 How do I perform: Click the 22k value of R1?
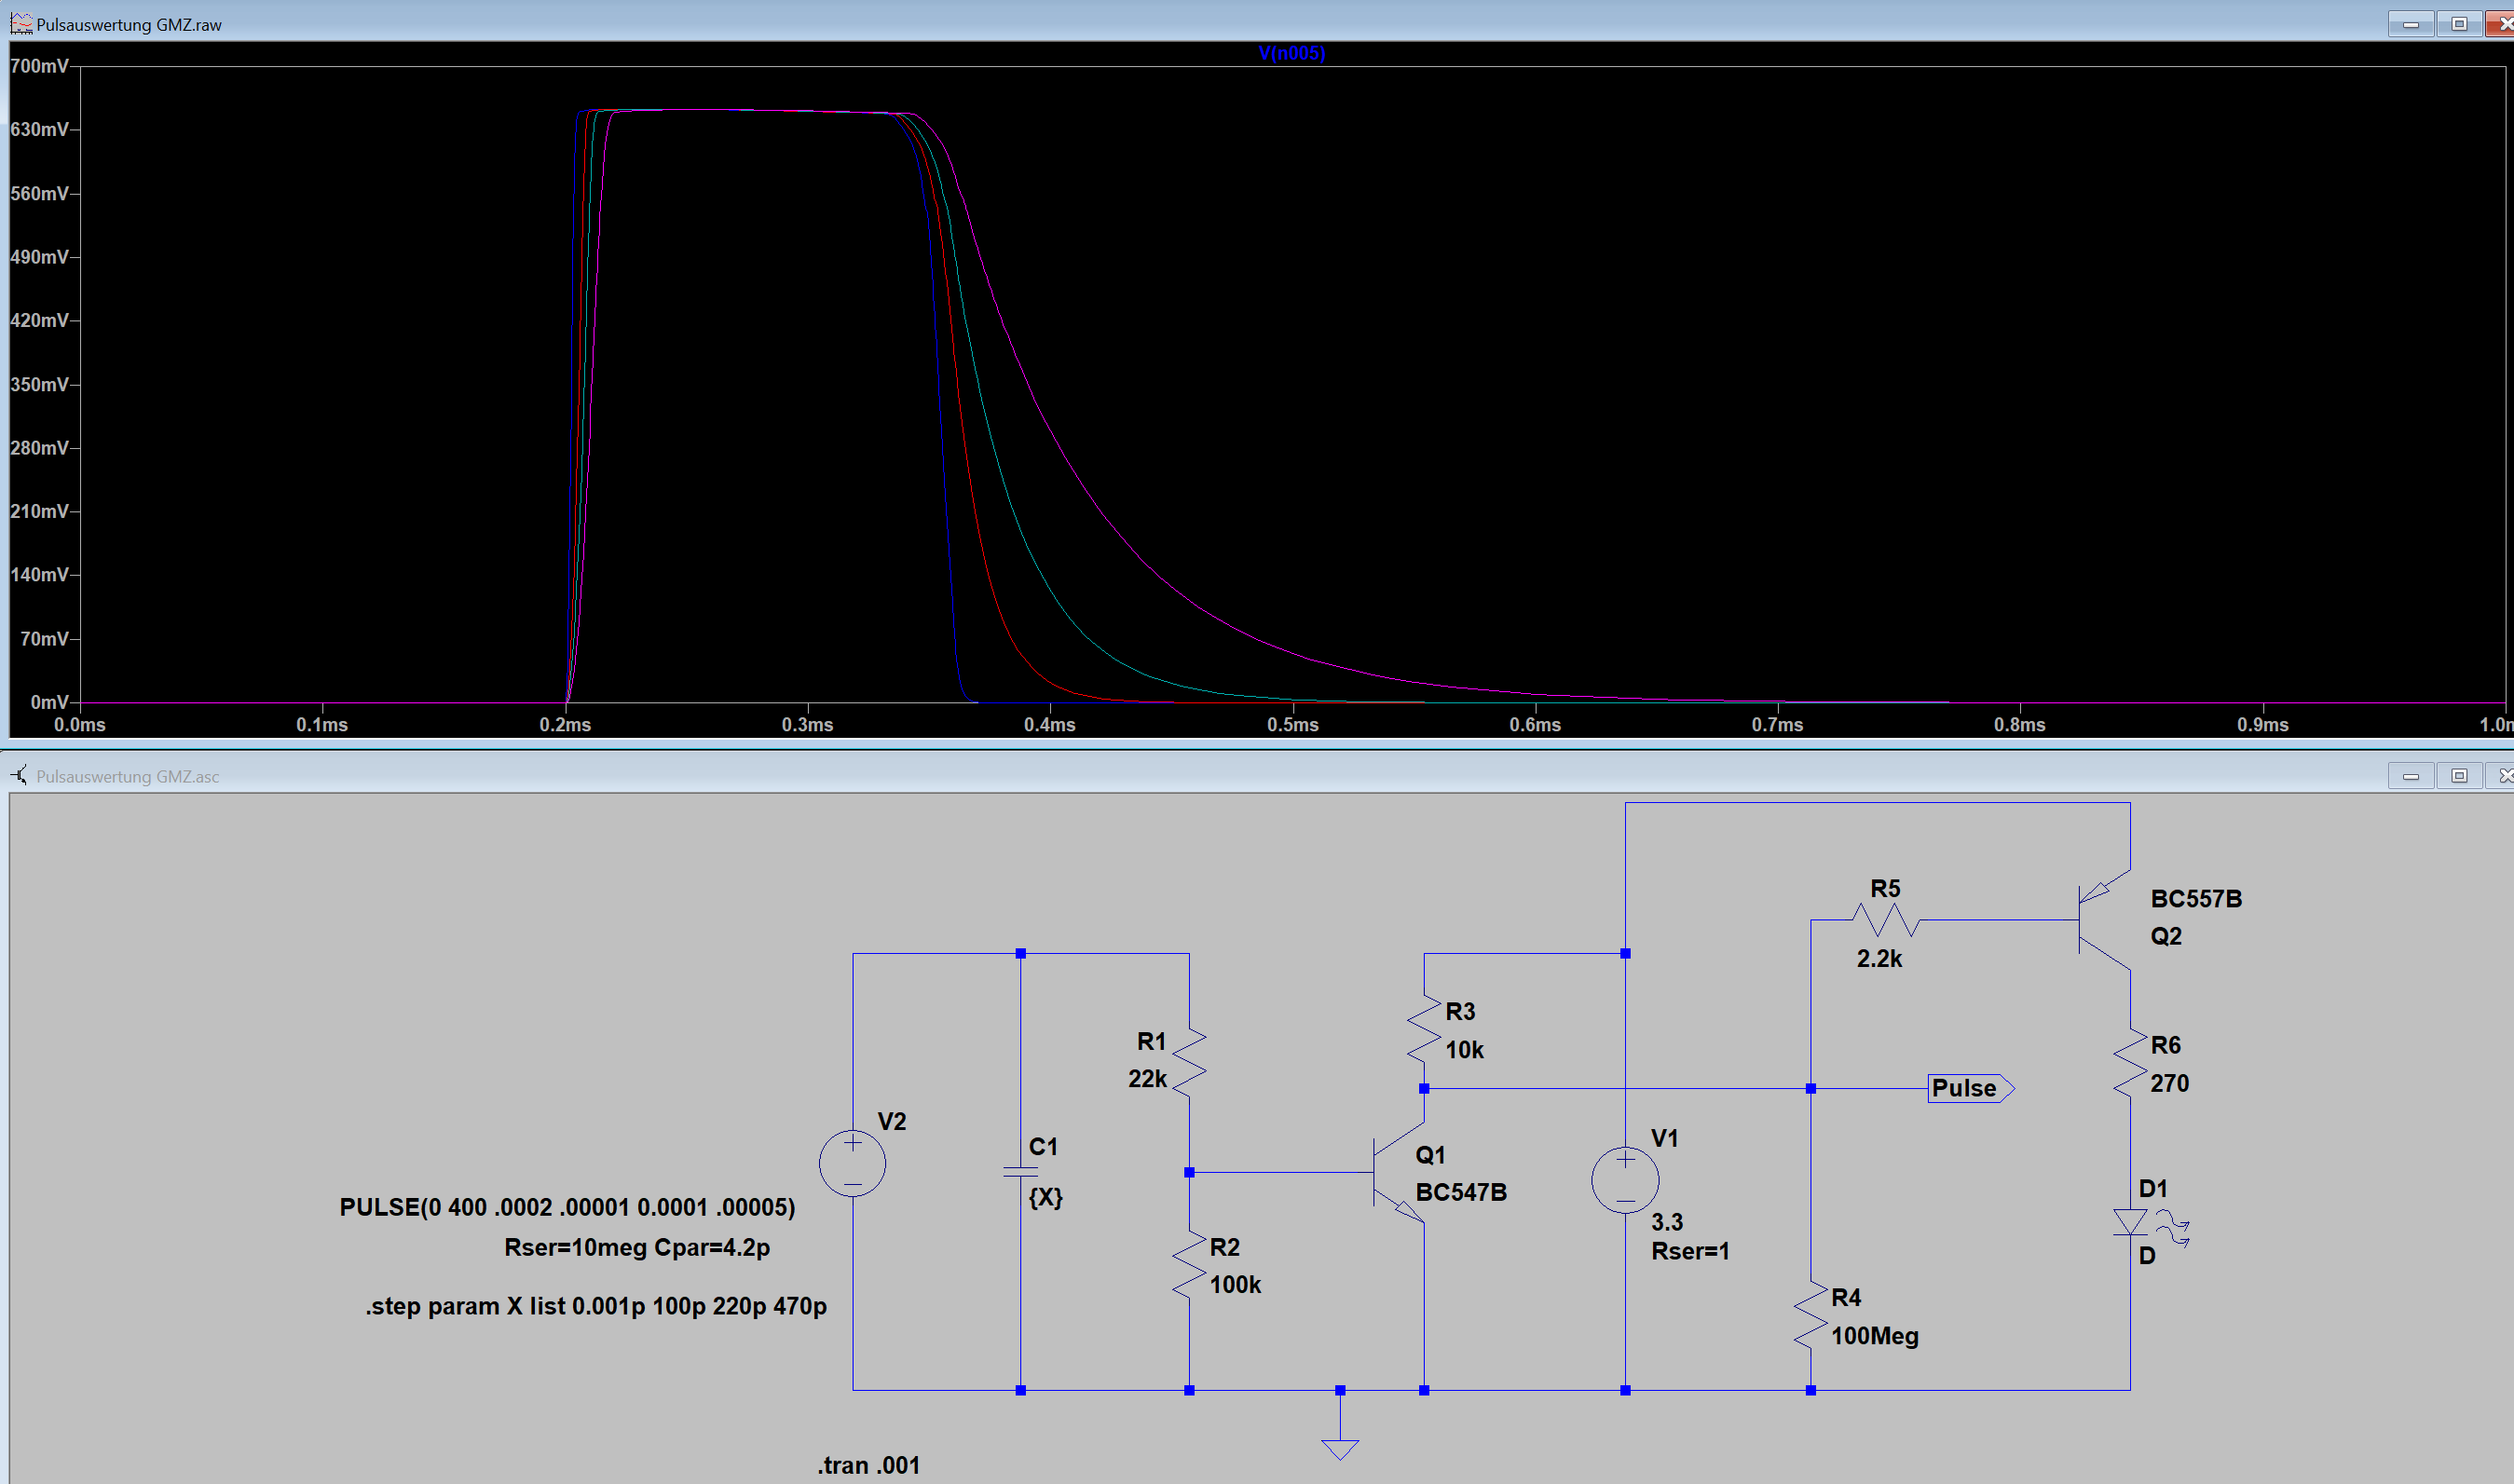[1147, 1079]
